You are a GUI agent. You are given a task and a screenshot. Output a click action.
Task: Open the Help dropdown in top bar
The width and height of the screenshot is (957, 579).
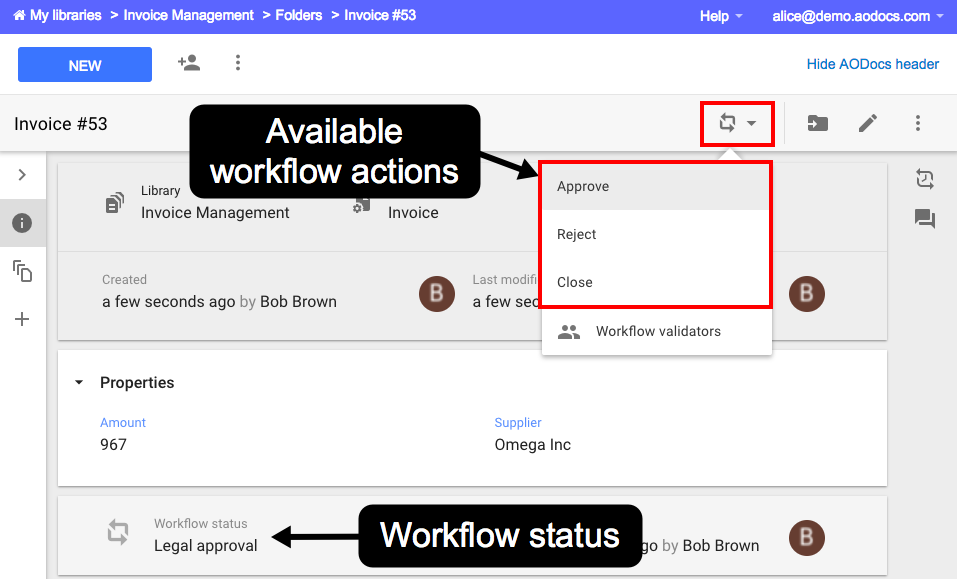point(721,16)
